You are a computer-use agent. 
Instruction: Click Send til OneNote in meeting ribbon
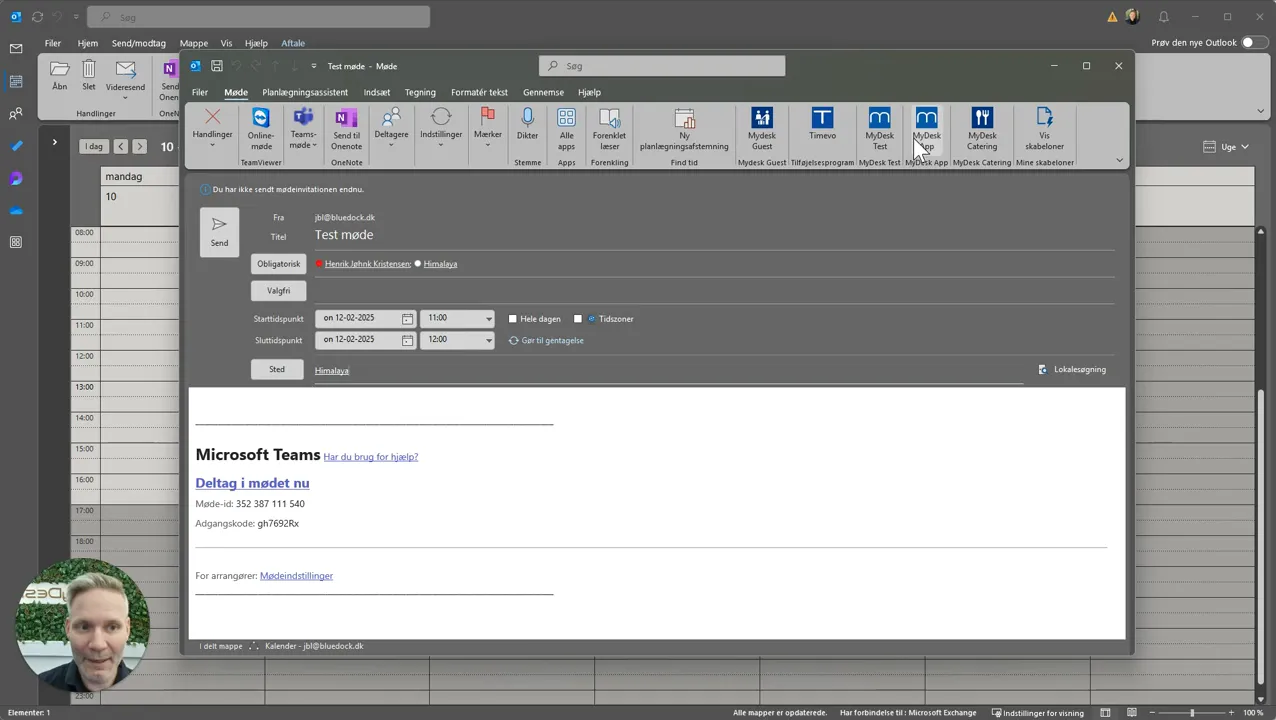click(347, 129)
